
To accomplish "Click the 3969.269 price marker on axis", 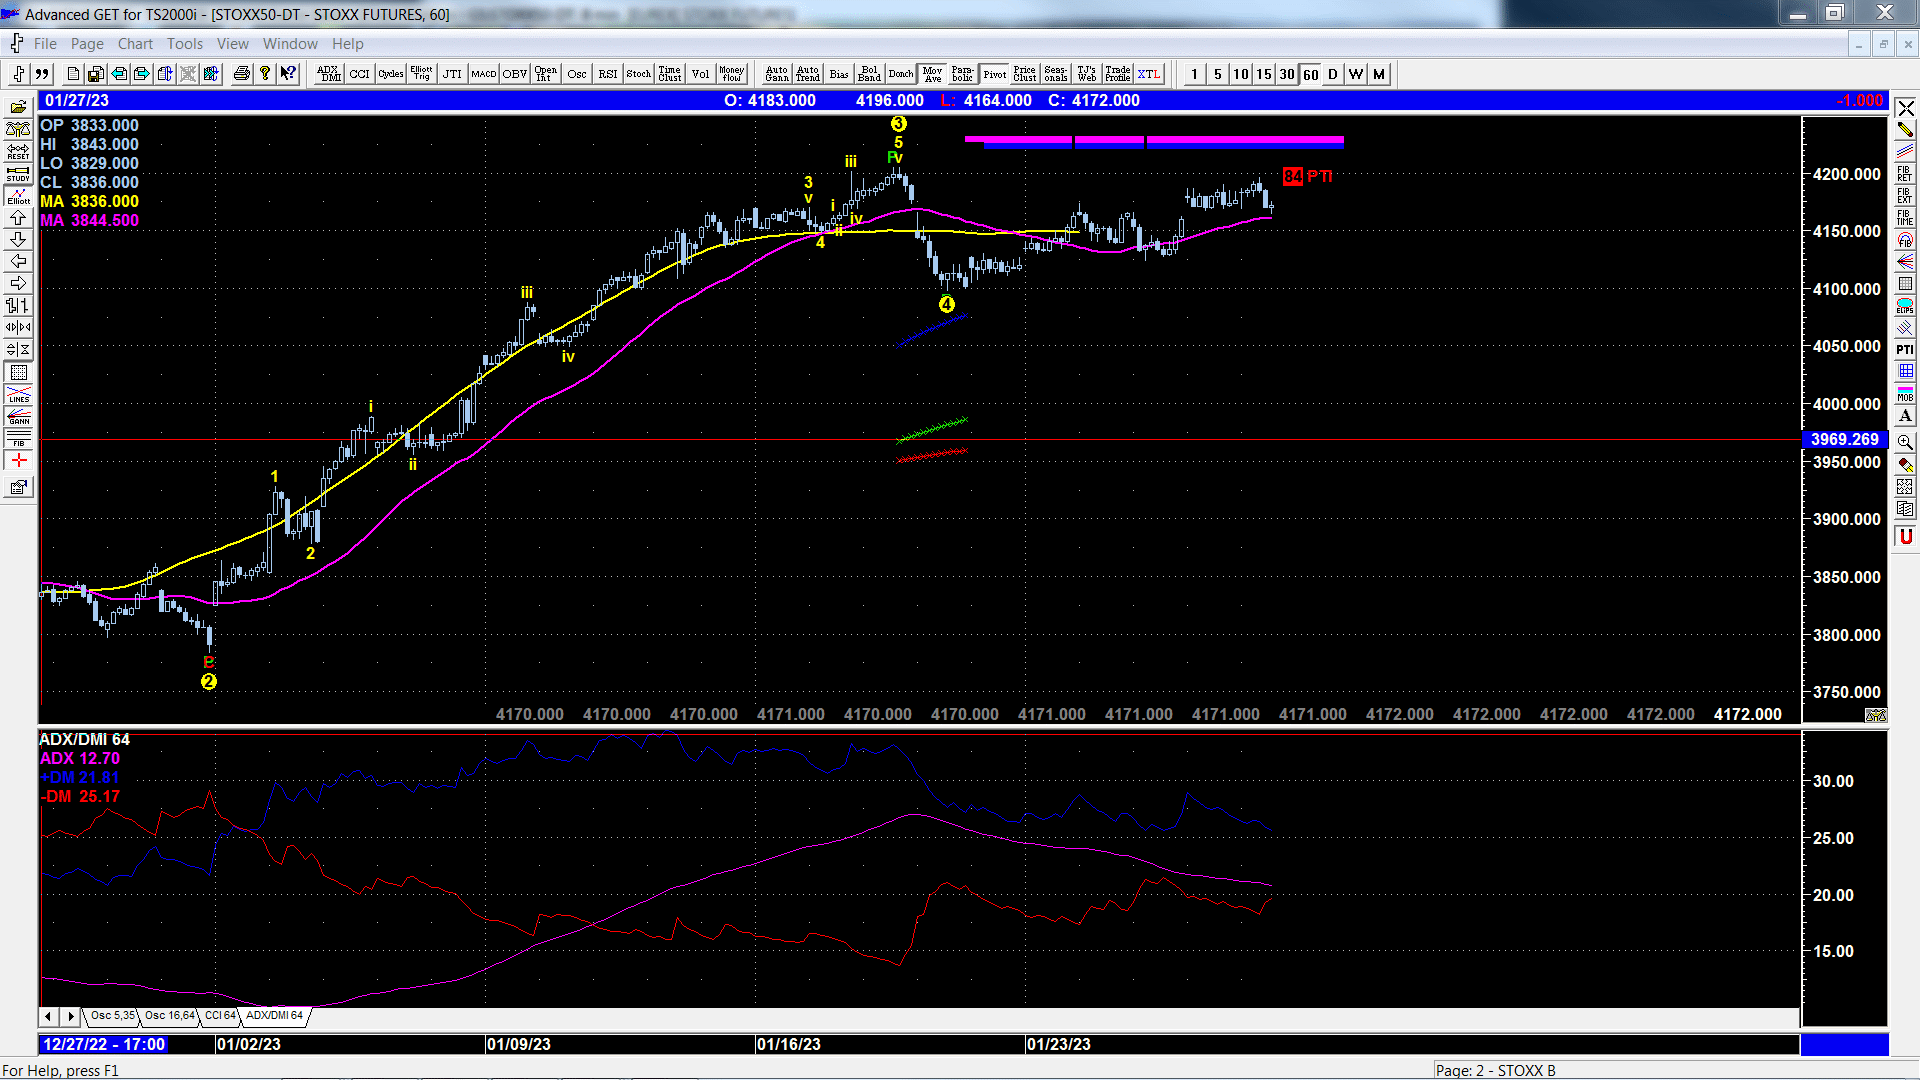I will 1844,439.
